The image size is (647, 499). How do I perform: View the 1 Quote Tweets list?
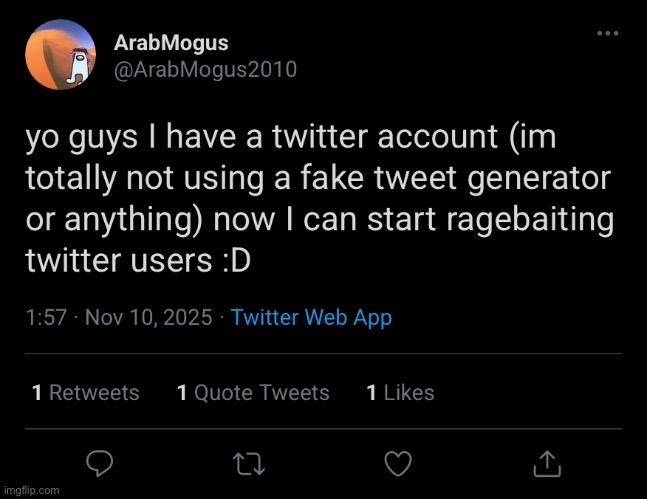click(x=253, y=393)
